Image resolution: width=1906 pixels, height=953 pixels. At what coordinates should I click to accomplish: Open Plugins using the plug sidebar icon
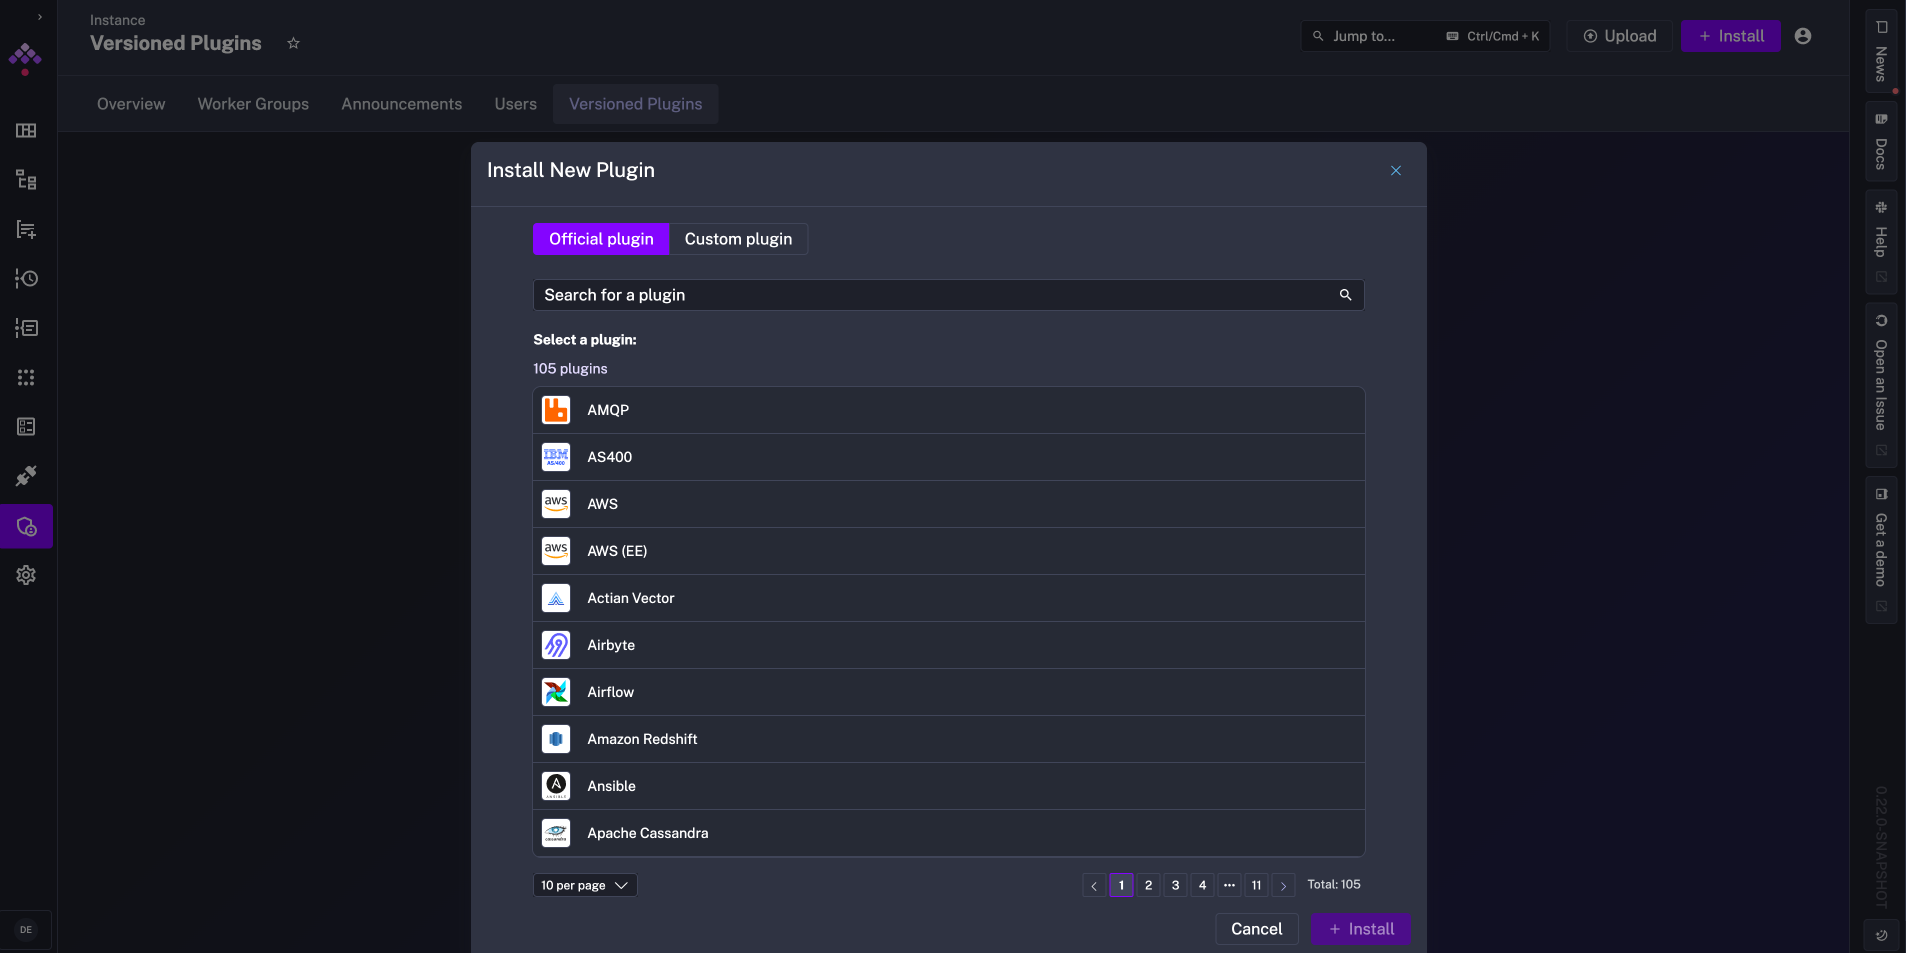click(27, 476)
